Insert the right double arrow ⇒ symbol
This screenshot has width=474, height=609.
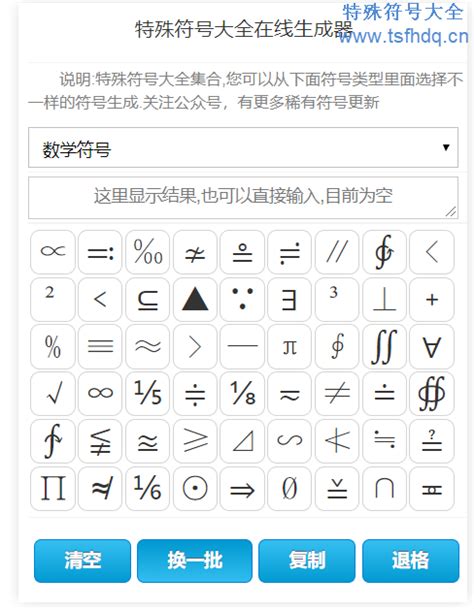tap(242, 489)
